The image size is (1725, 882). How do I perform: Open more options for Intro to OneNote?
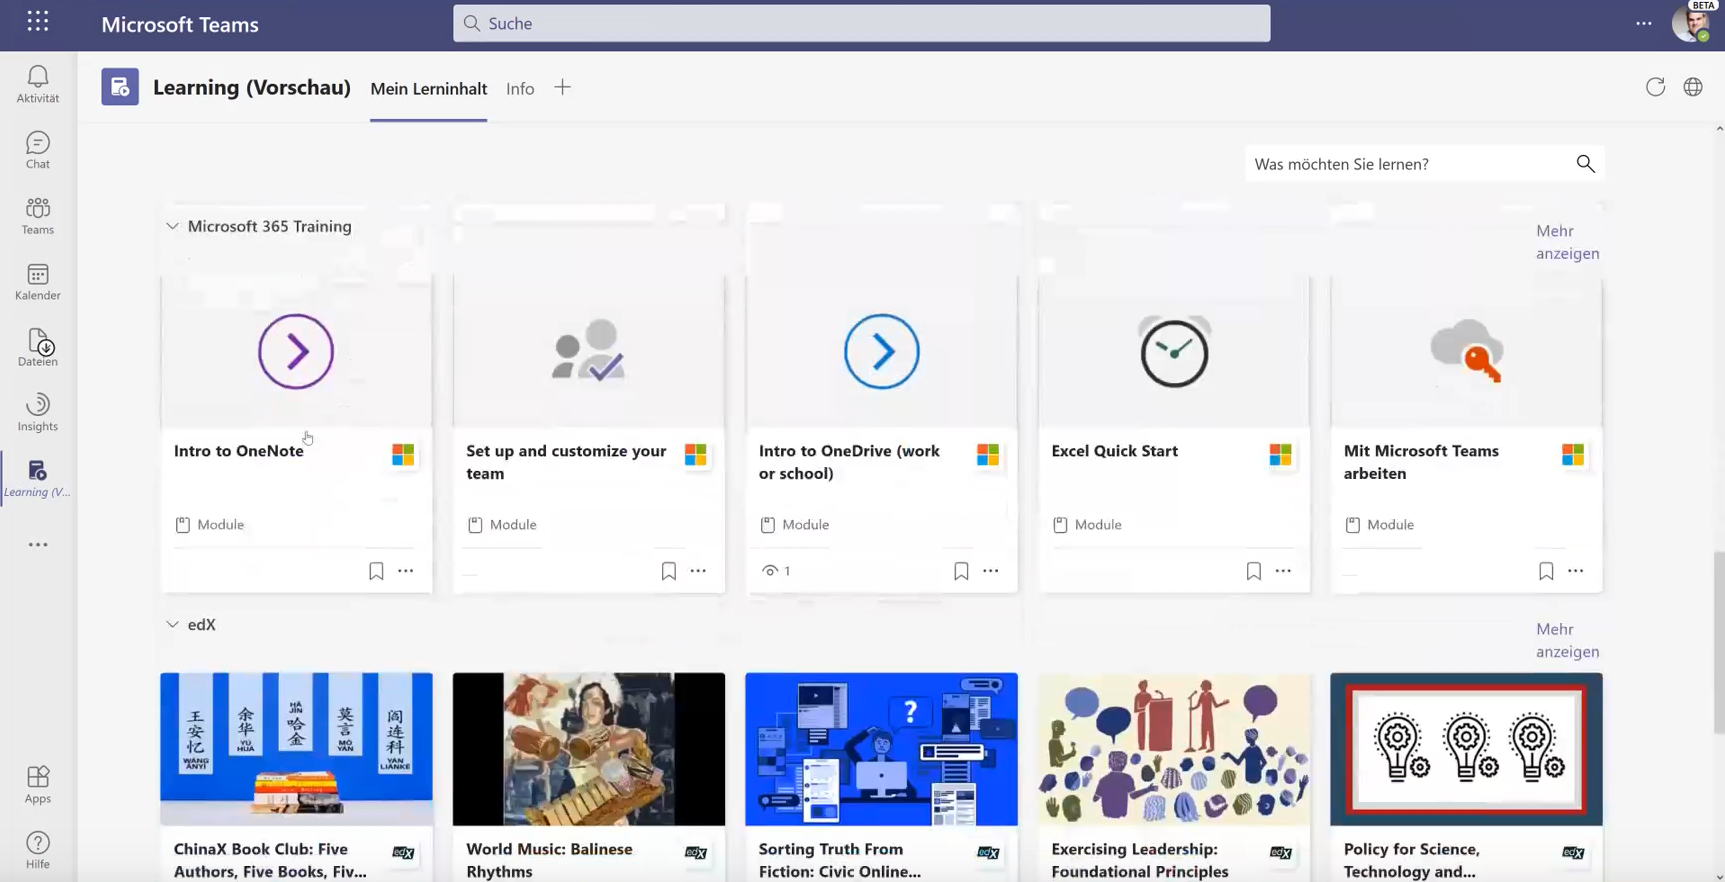(x=405, y=571)
